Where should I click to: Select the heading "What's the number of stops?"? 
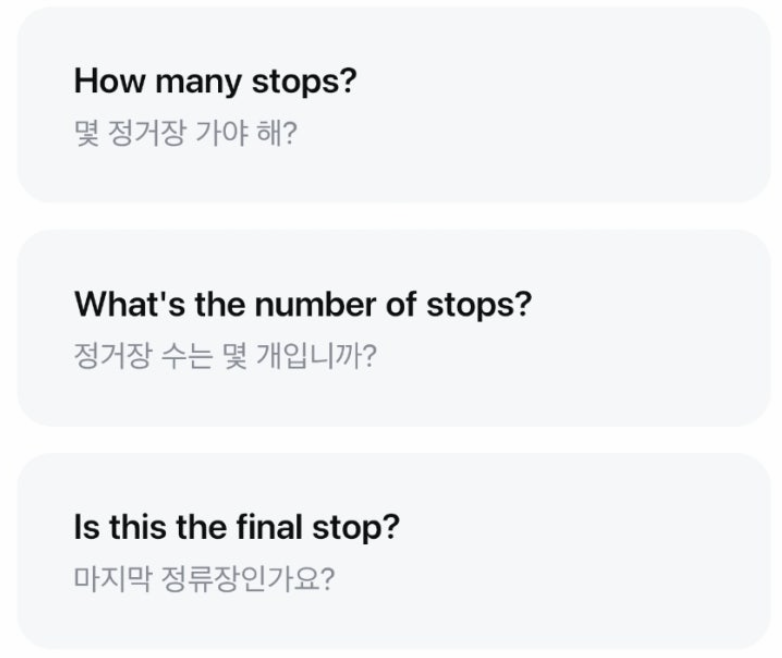pos(303,304)
